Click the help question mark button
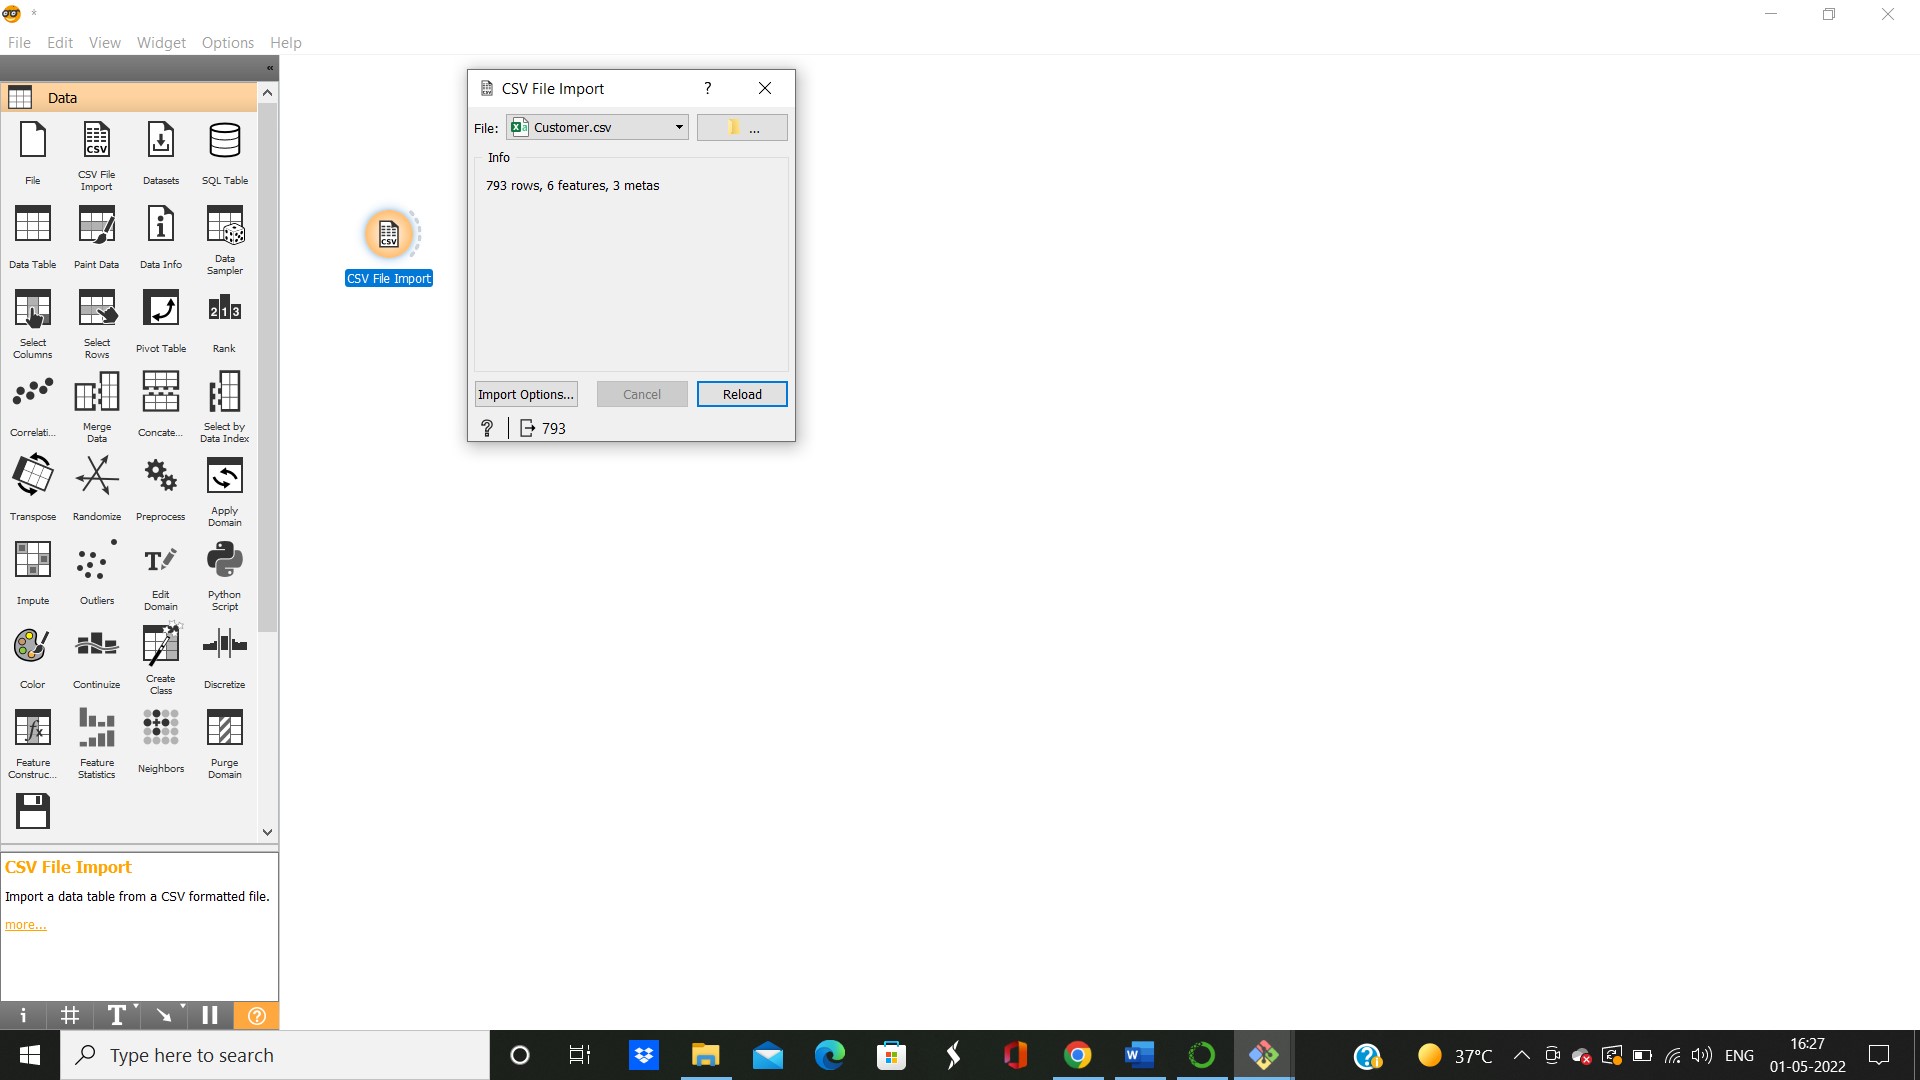1920x1080 pixels. click(x=705, y=87)
